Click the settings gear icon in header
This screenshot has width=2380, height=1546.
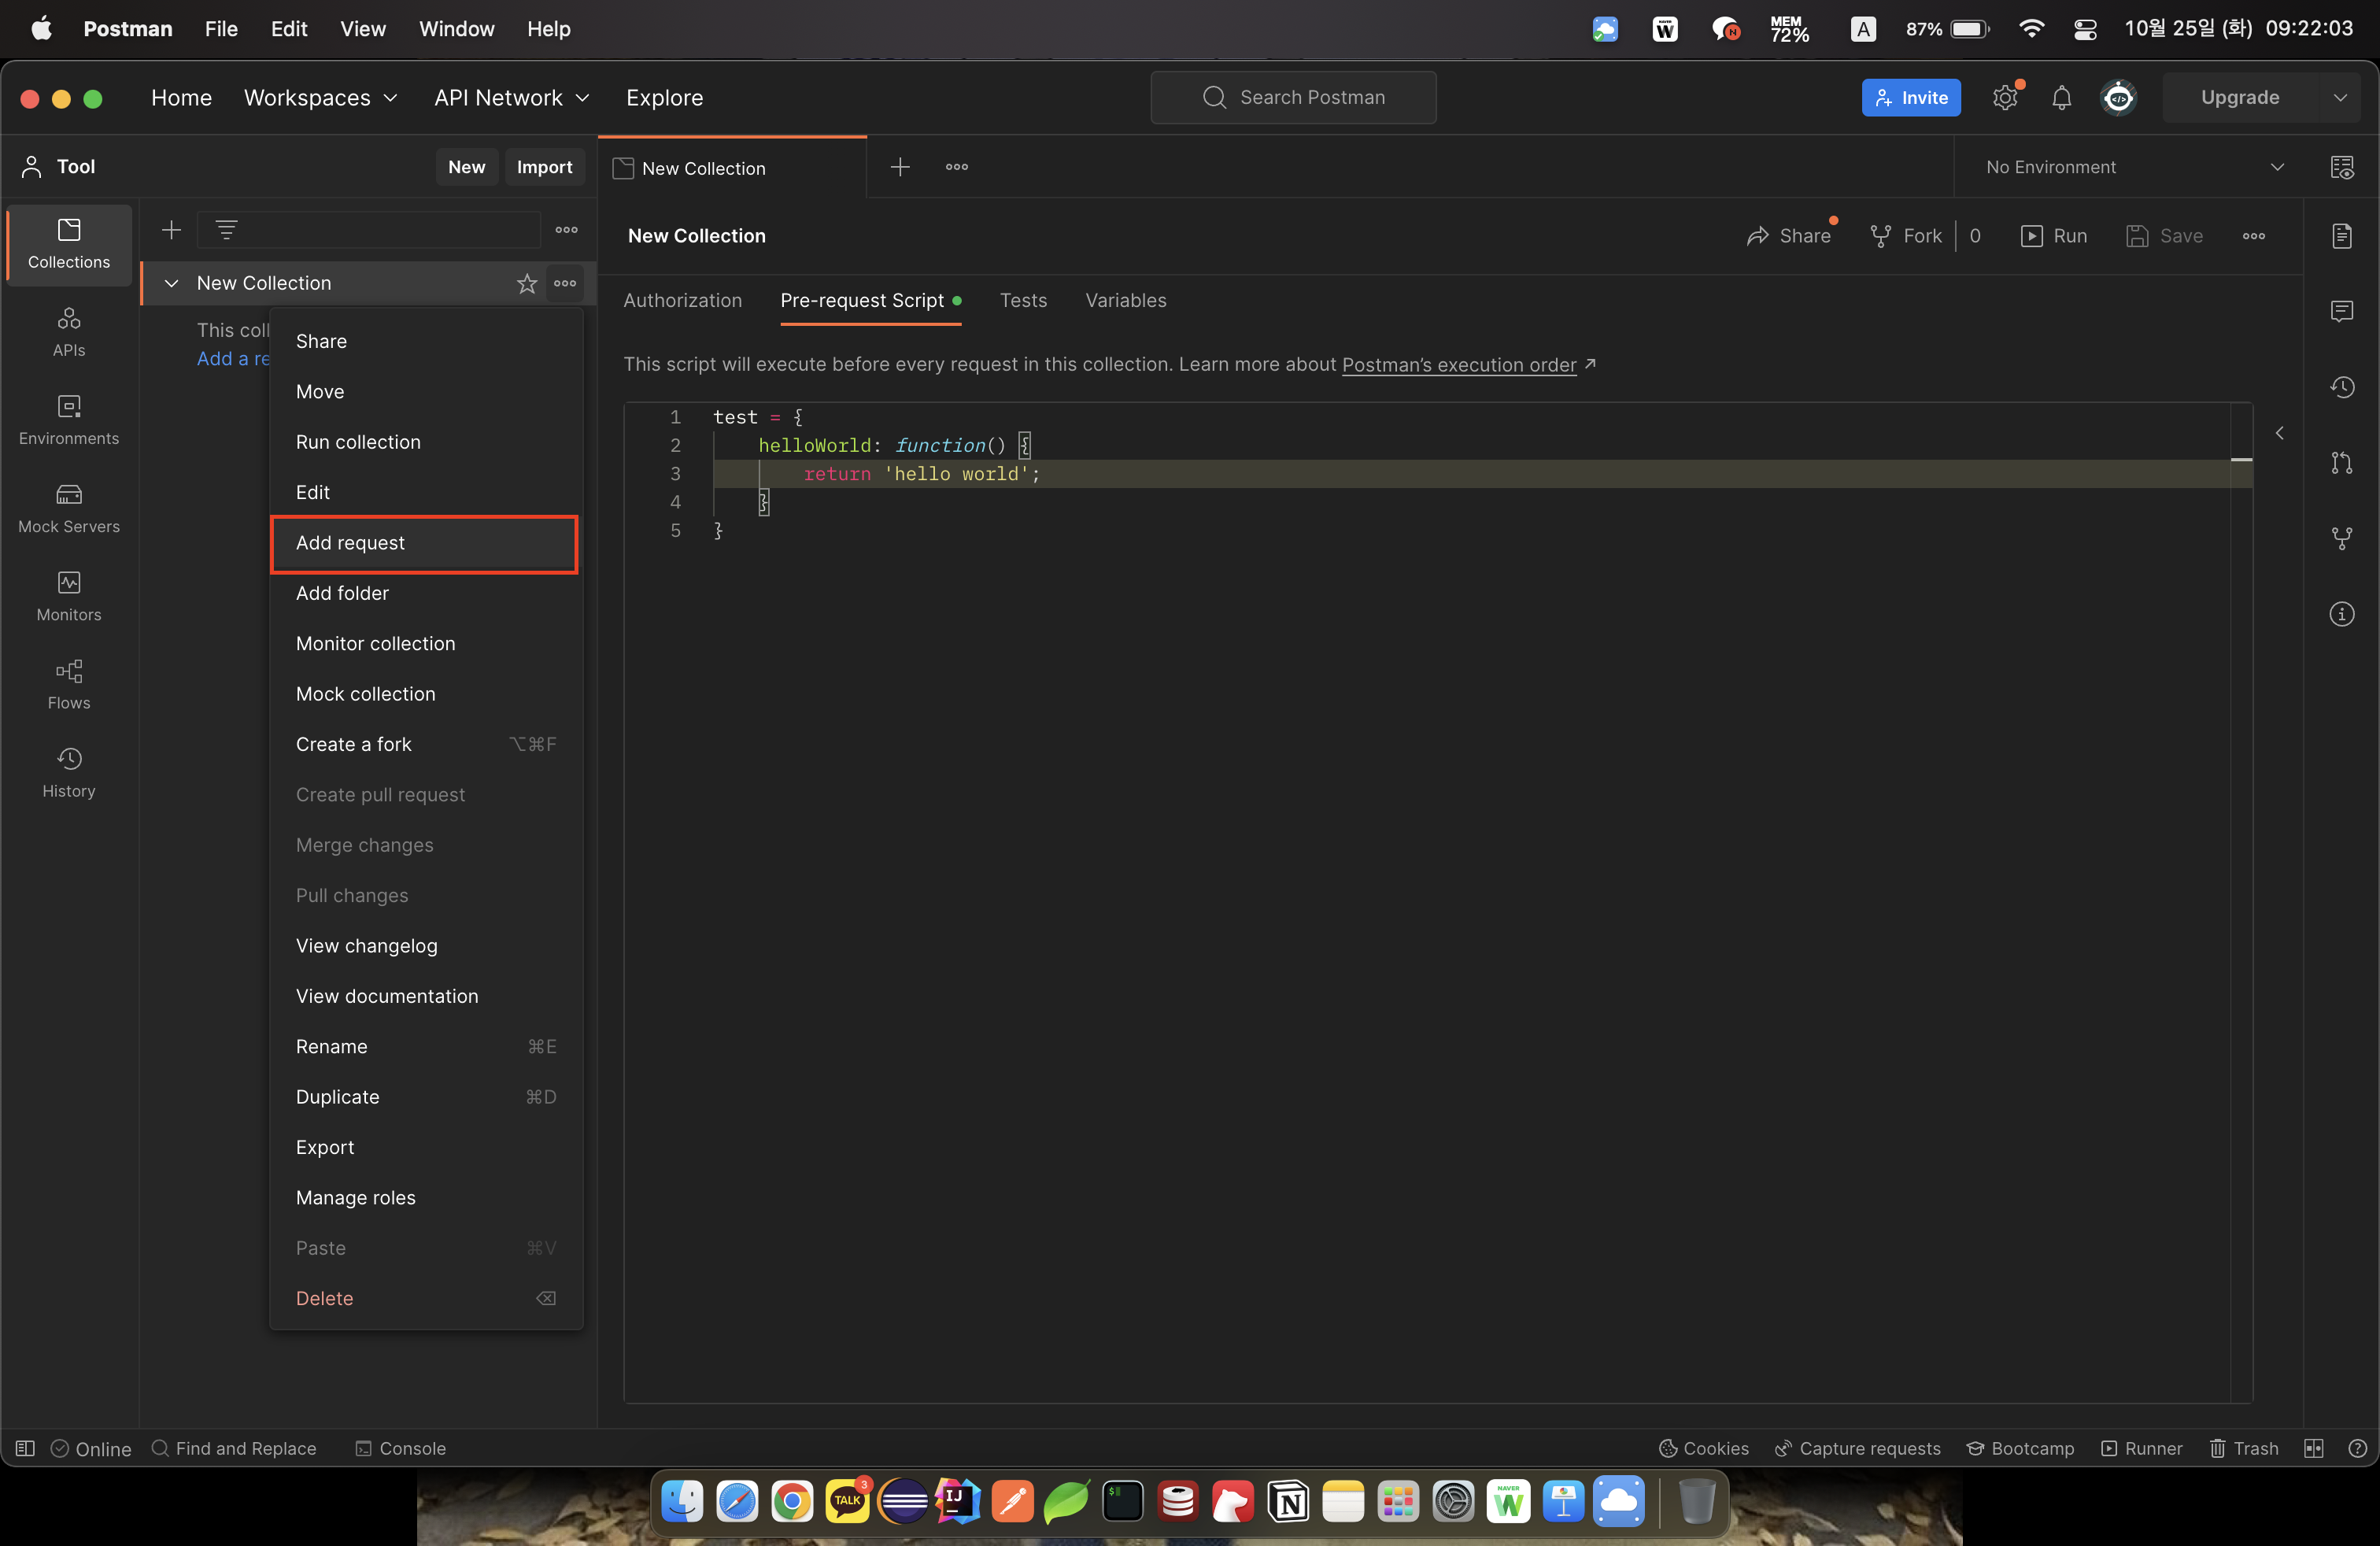[x=2004, y=97]
